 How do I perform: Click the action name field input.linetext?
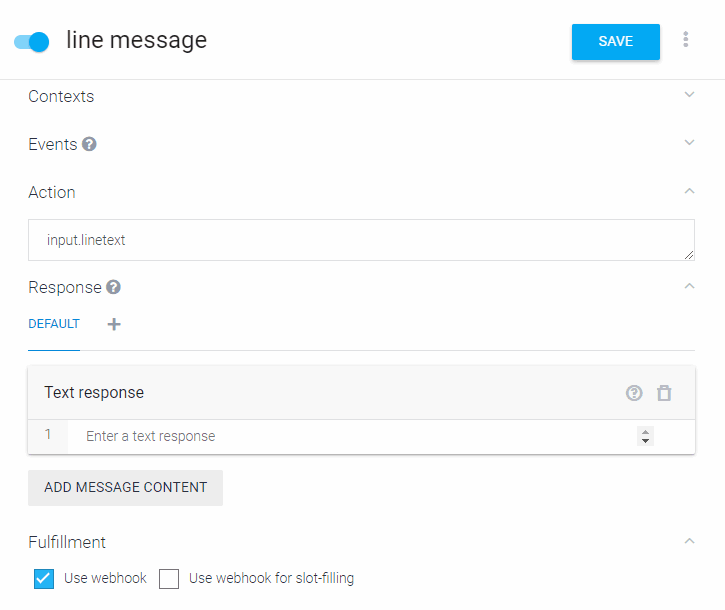click(x=360, y=240)
